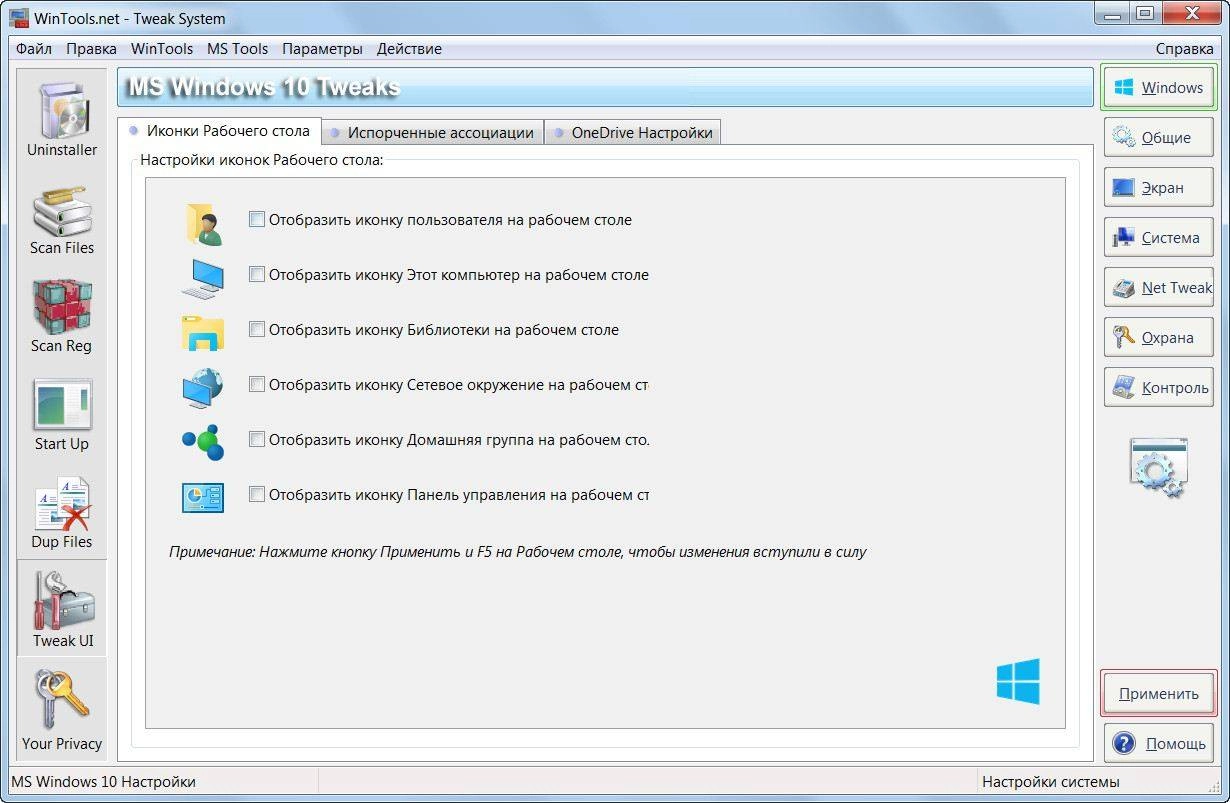Click the Этот компьютер monitor icon
Viewport: 1230px width, 803px height.
[x=203, y=278]
